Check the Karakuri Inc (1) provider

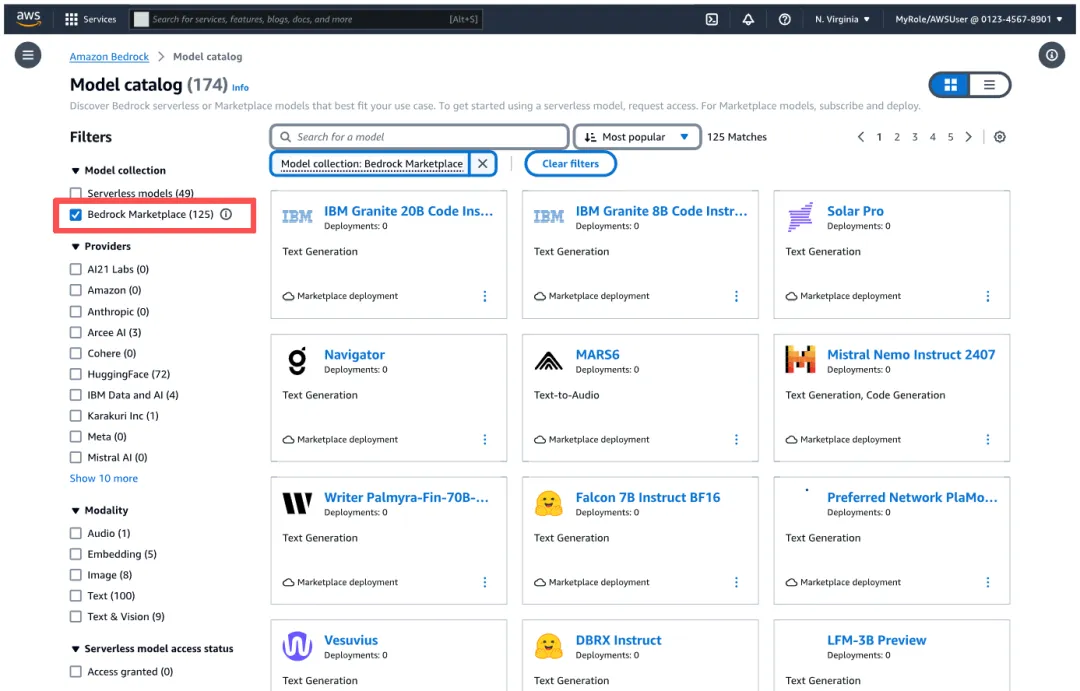[x=76, y=416]
